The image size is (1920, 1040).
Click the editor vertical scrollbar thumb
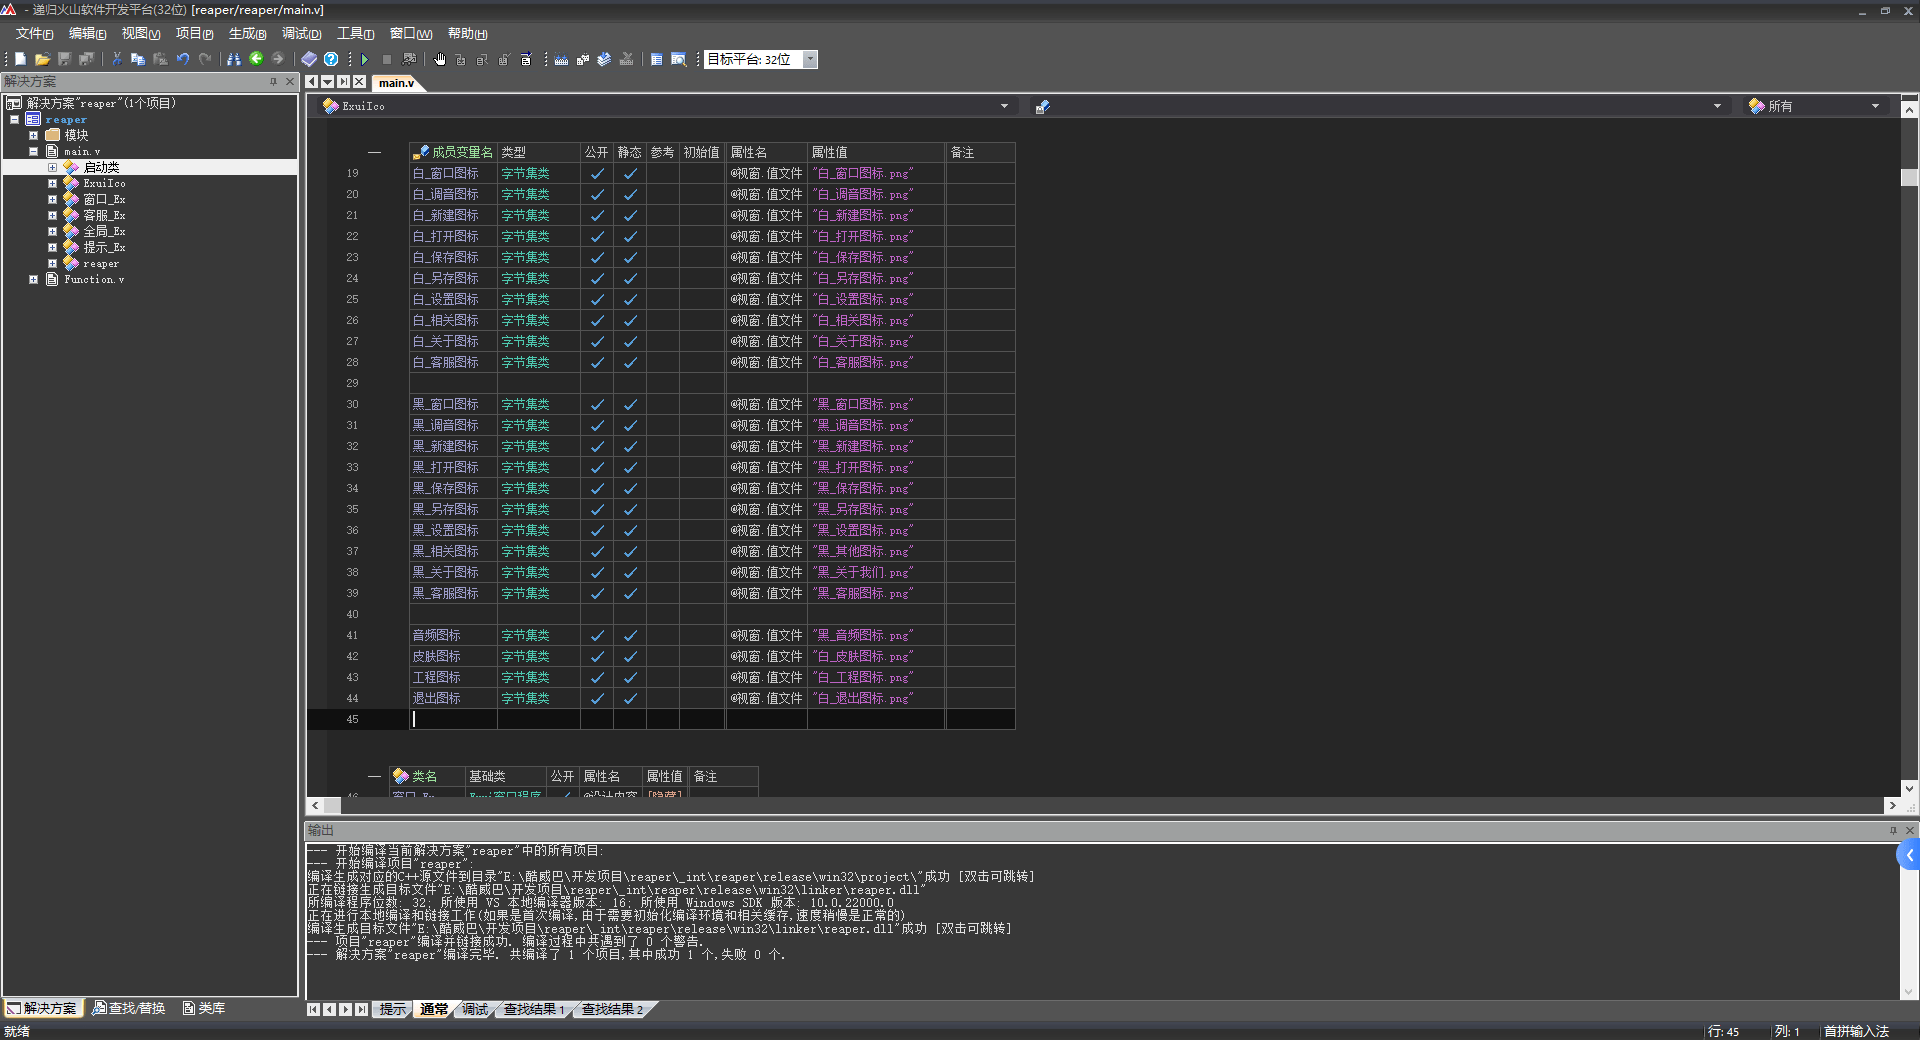click(1909, 178)
